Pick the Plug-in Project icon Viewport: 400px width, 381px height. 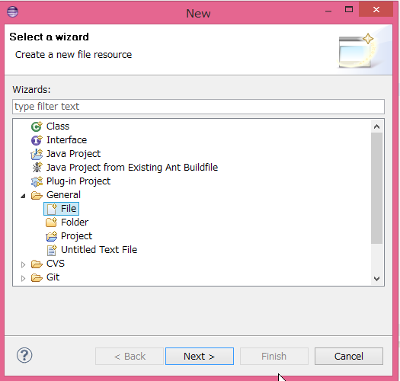(37, 181)
